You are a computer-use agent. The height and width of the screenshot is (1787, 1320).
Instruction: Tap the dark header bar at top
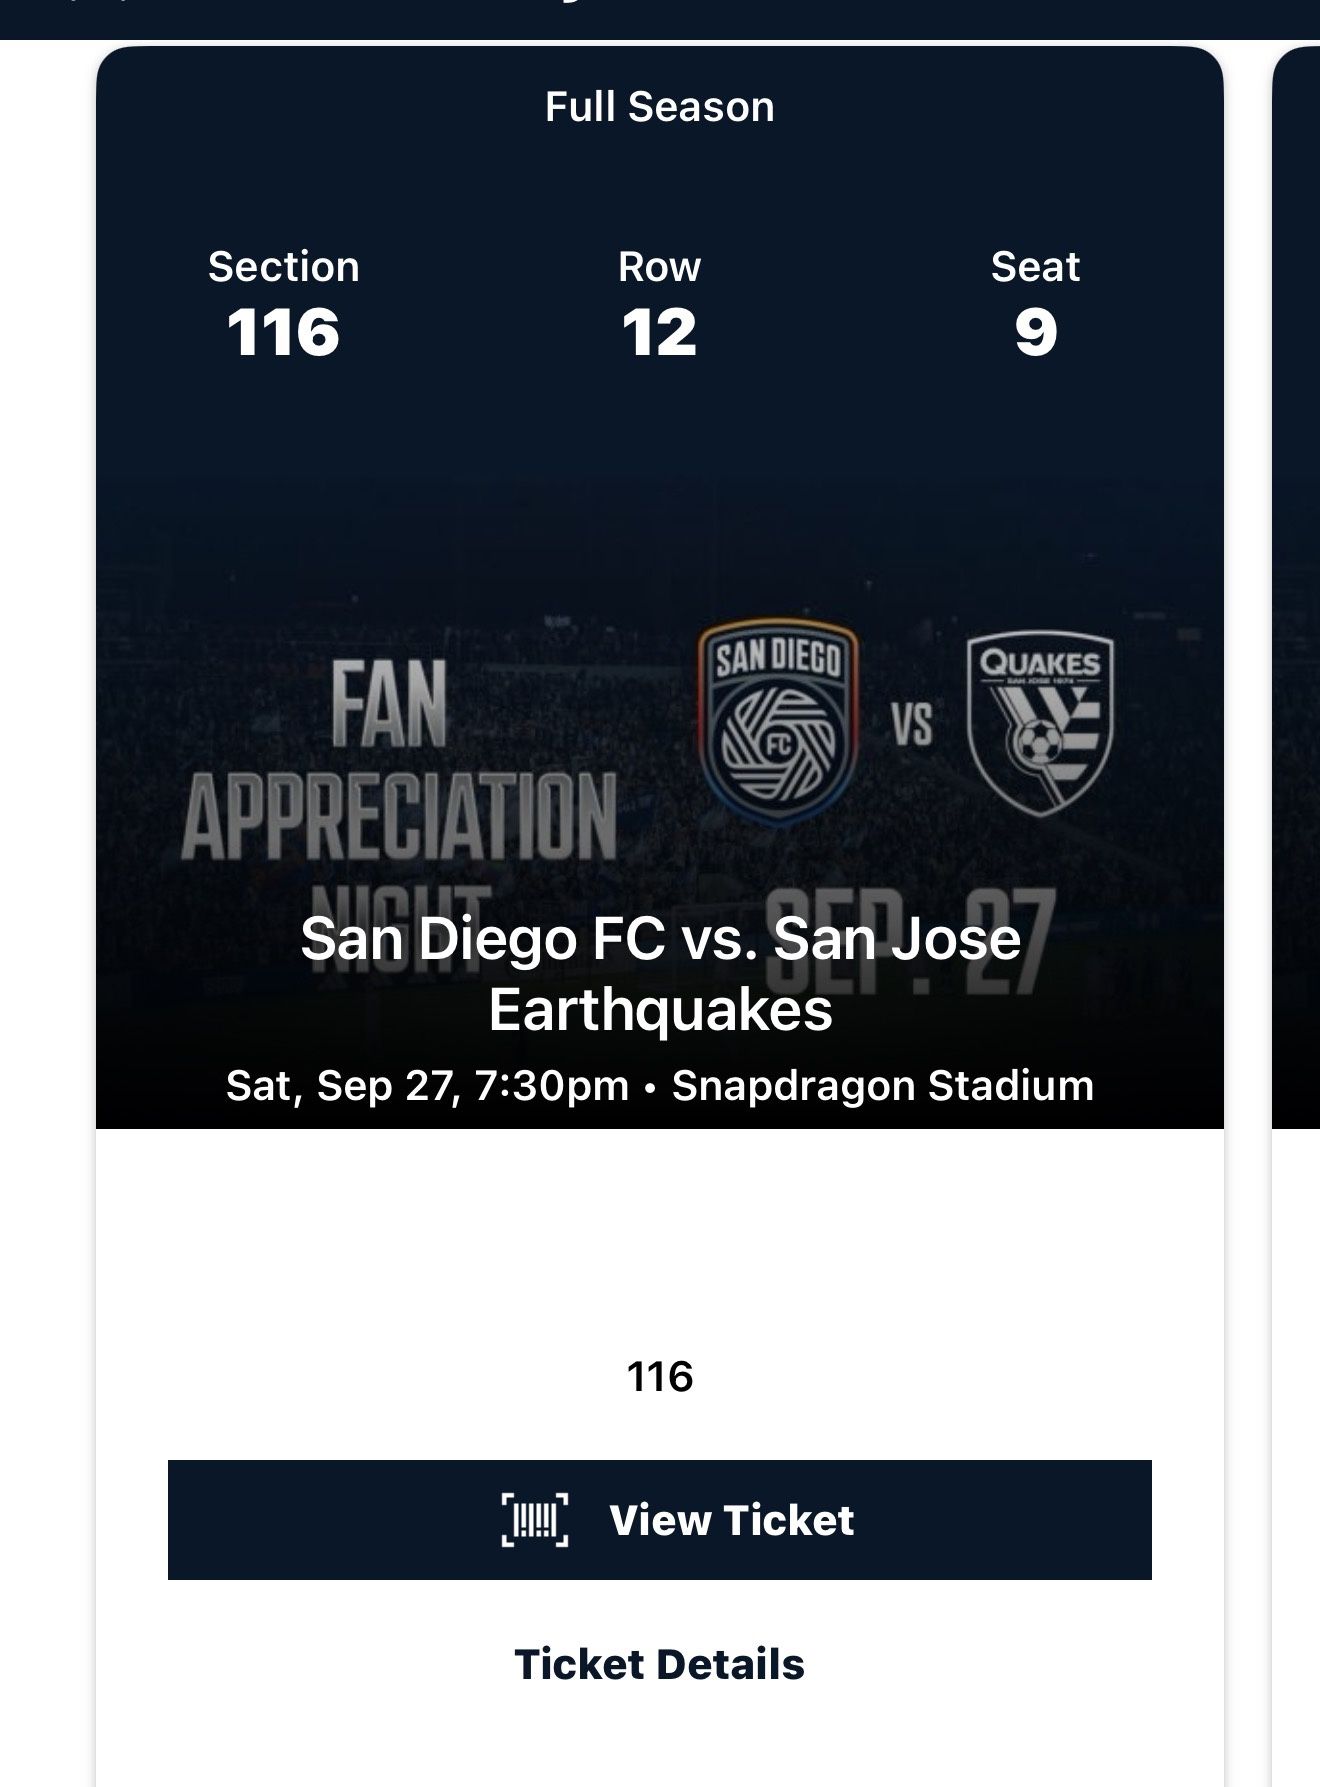[660, 18]
